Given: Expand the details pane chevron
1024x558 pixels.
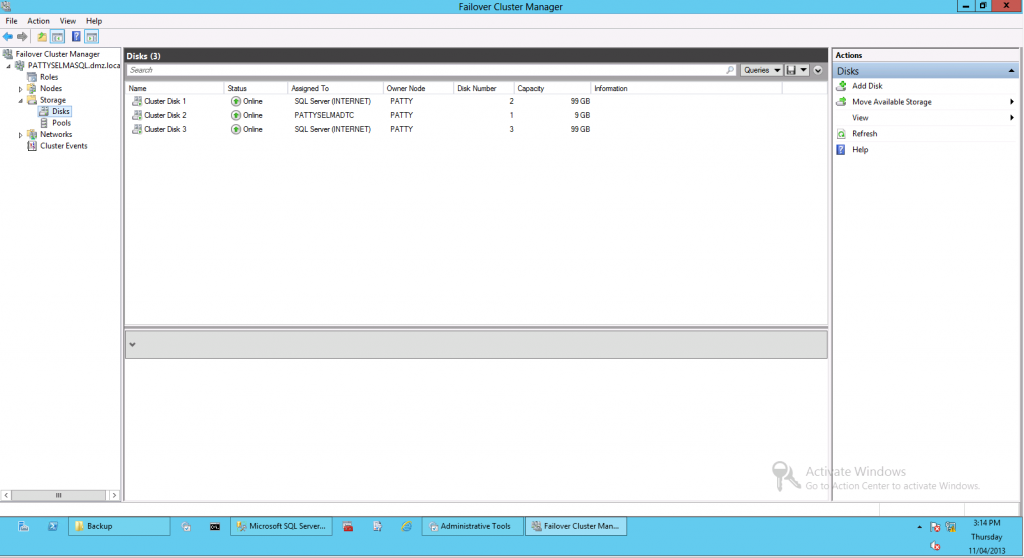Looking at the screenshot, I should click(133, 345).
